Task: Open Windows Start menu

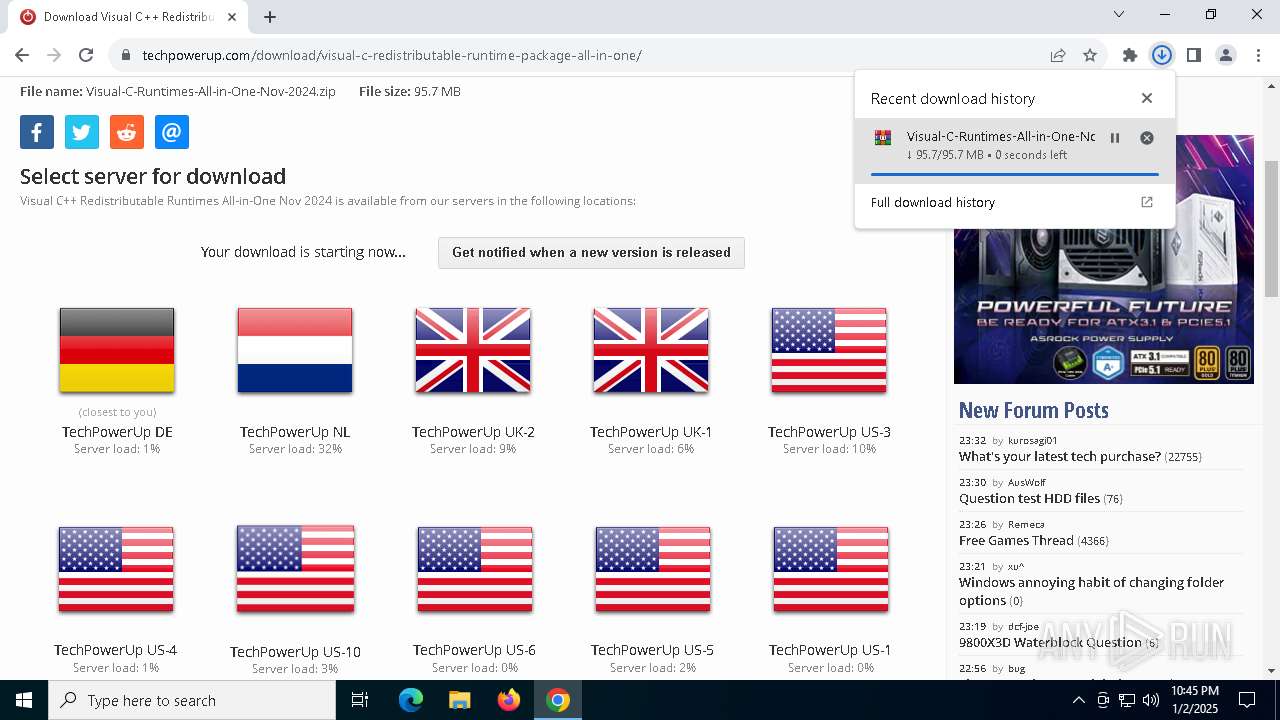Action: click(24, 700)
